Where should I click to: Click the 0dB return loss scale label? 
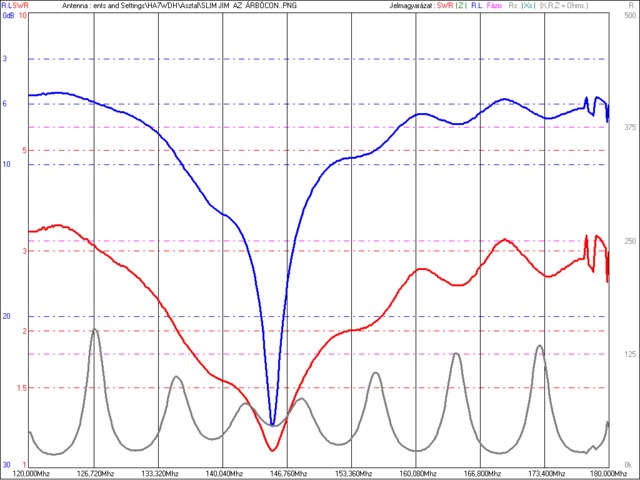(6, 16)
